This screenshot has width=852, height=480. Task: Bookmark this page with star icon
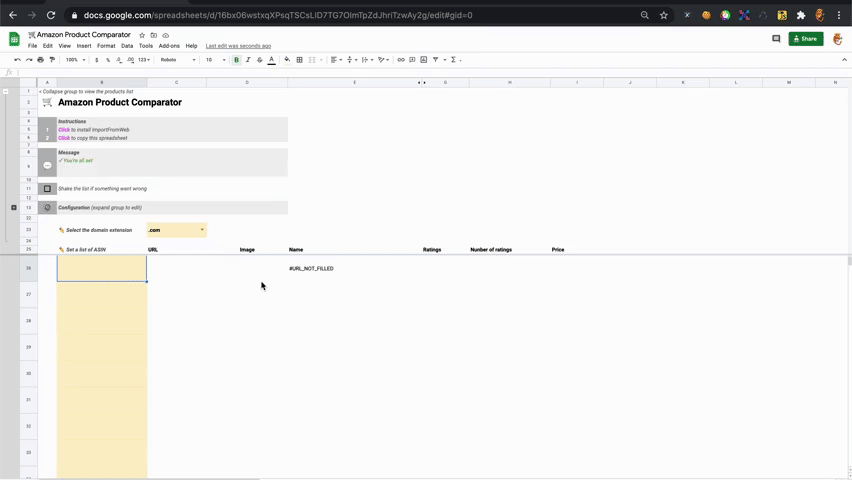click(663, 15)
